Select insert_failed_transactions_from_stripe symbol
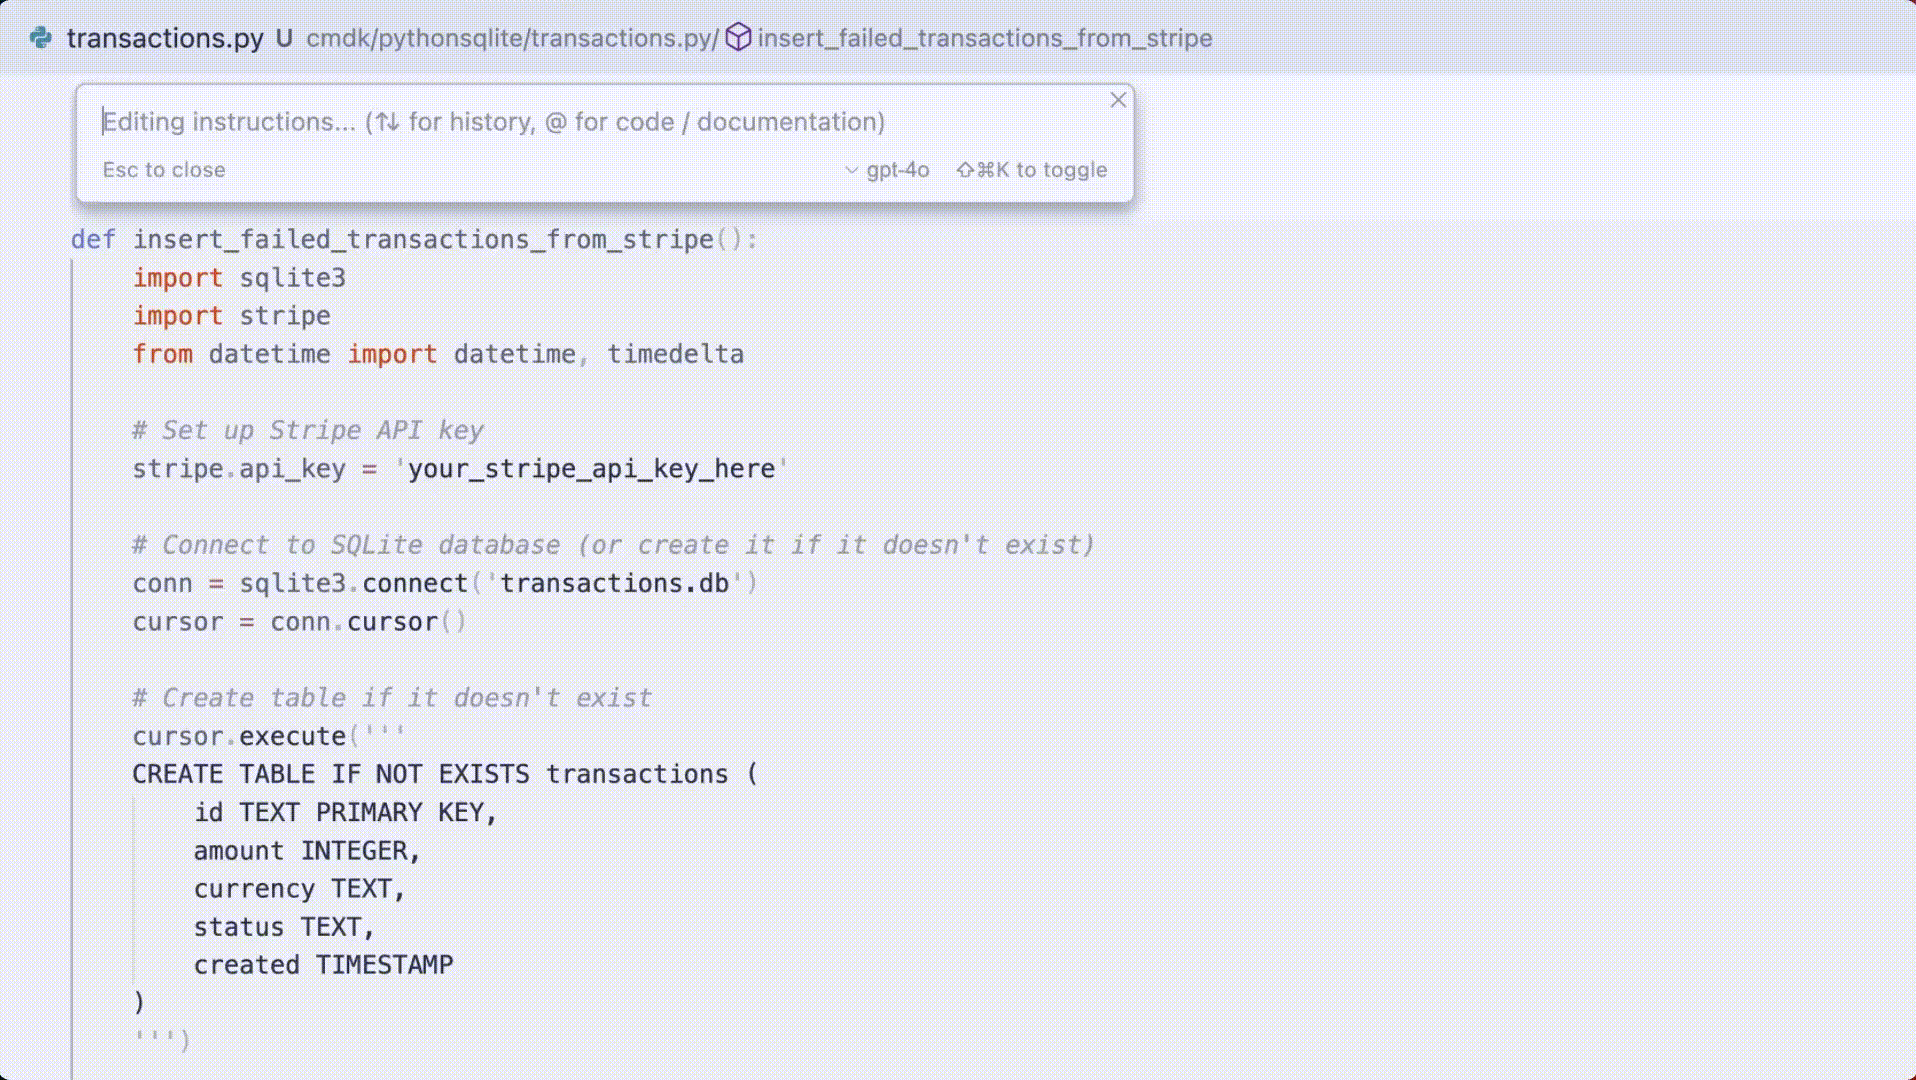The image size is (1916, 1080). coord(985,39)
